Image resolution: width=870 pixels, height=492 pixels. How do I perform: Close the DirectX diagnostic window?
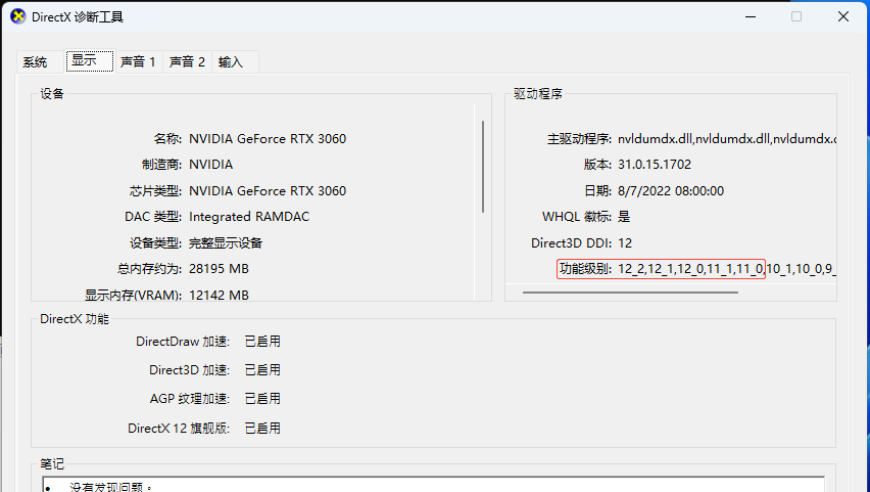[x=843, y=17]
